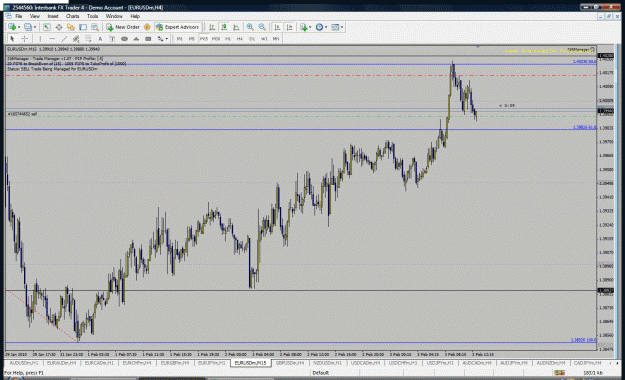
Task: Enable the chart auto scroll button
Action: (x=277, y=27)
